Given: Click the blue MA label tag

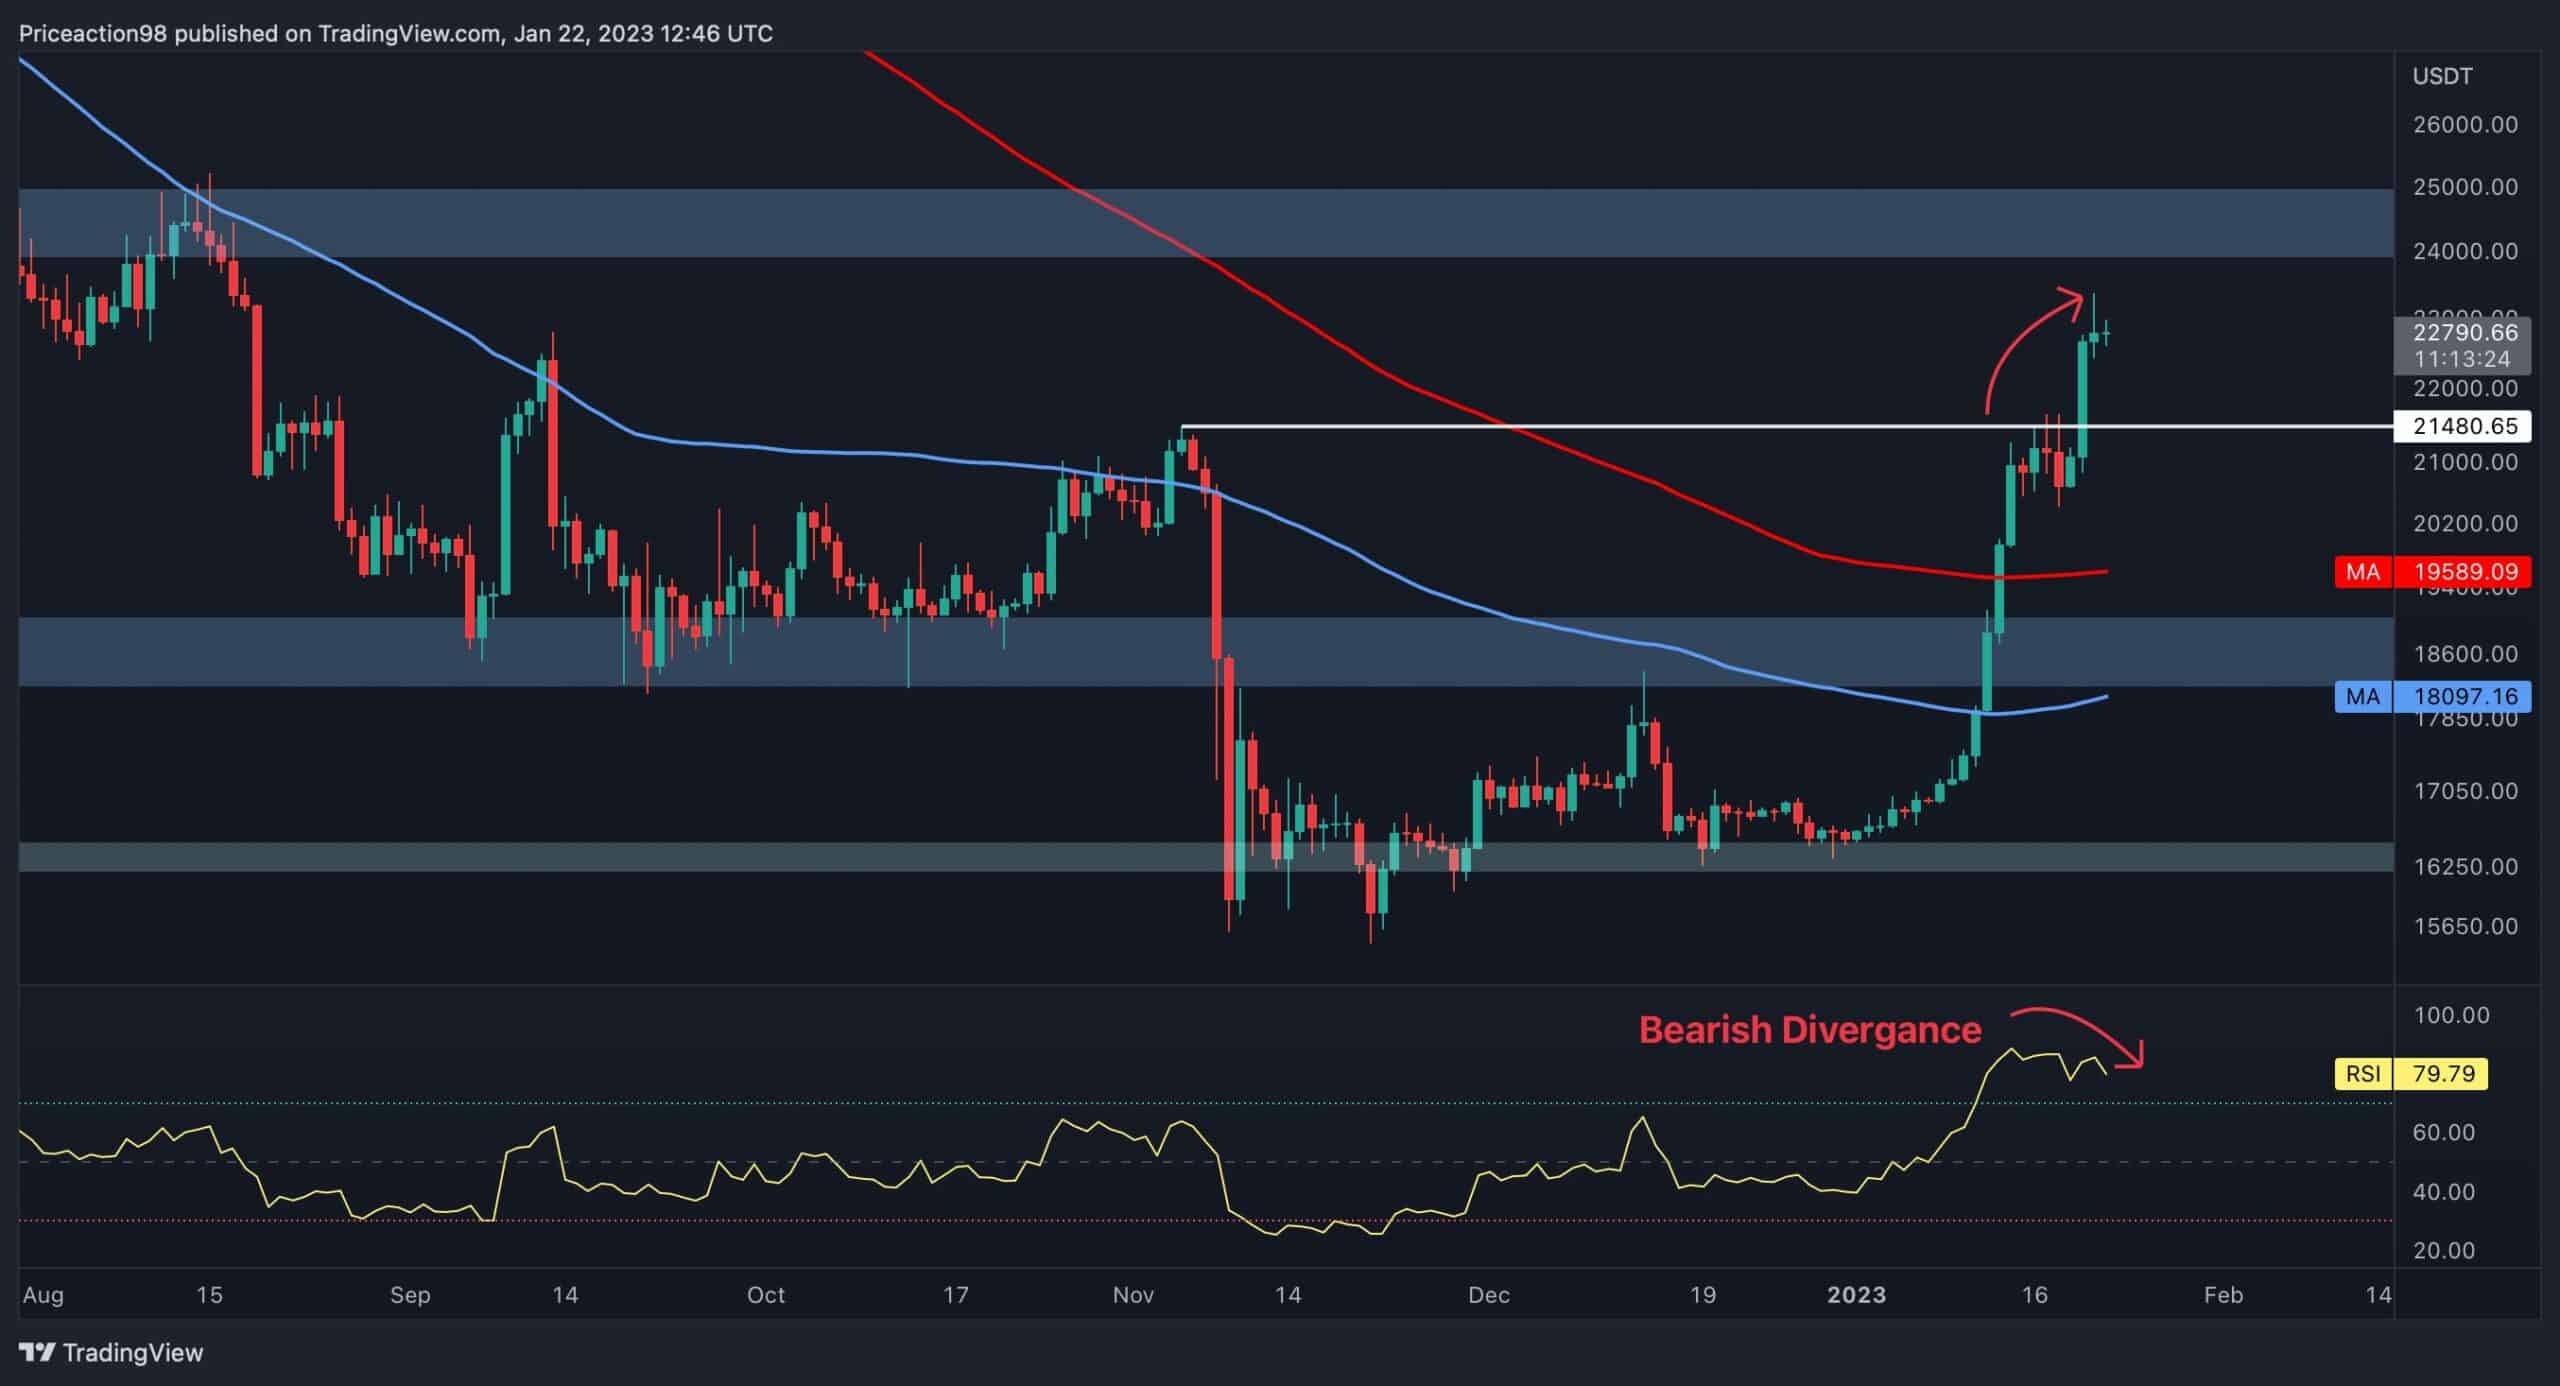Looking at the screenshot, I should 2363,697.
